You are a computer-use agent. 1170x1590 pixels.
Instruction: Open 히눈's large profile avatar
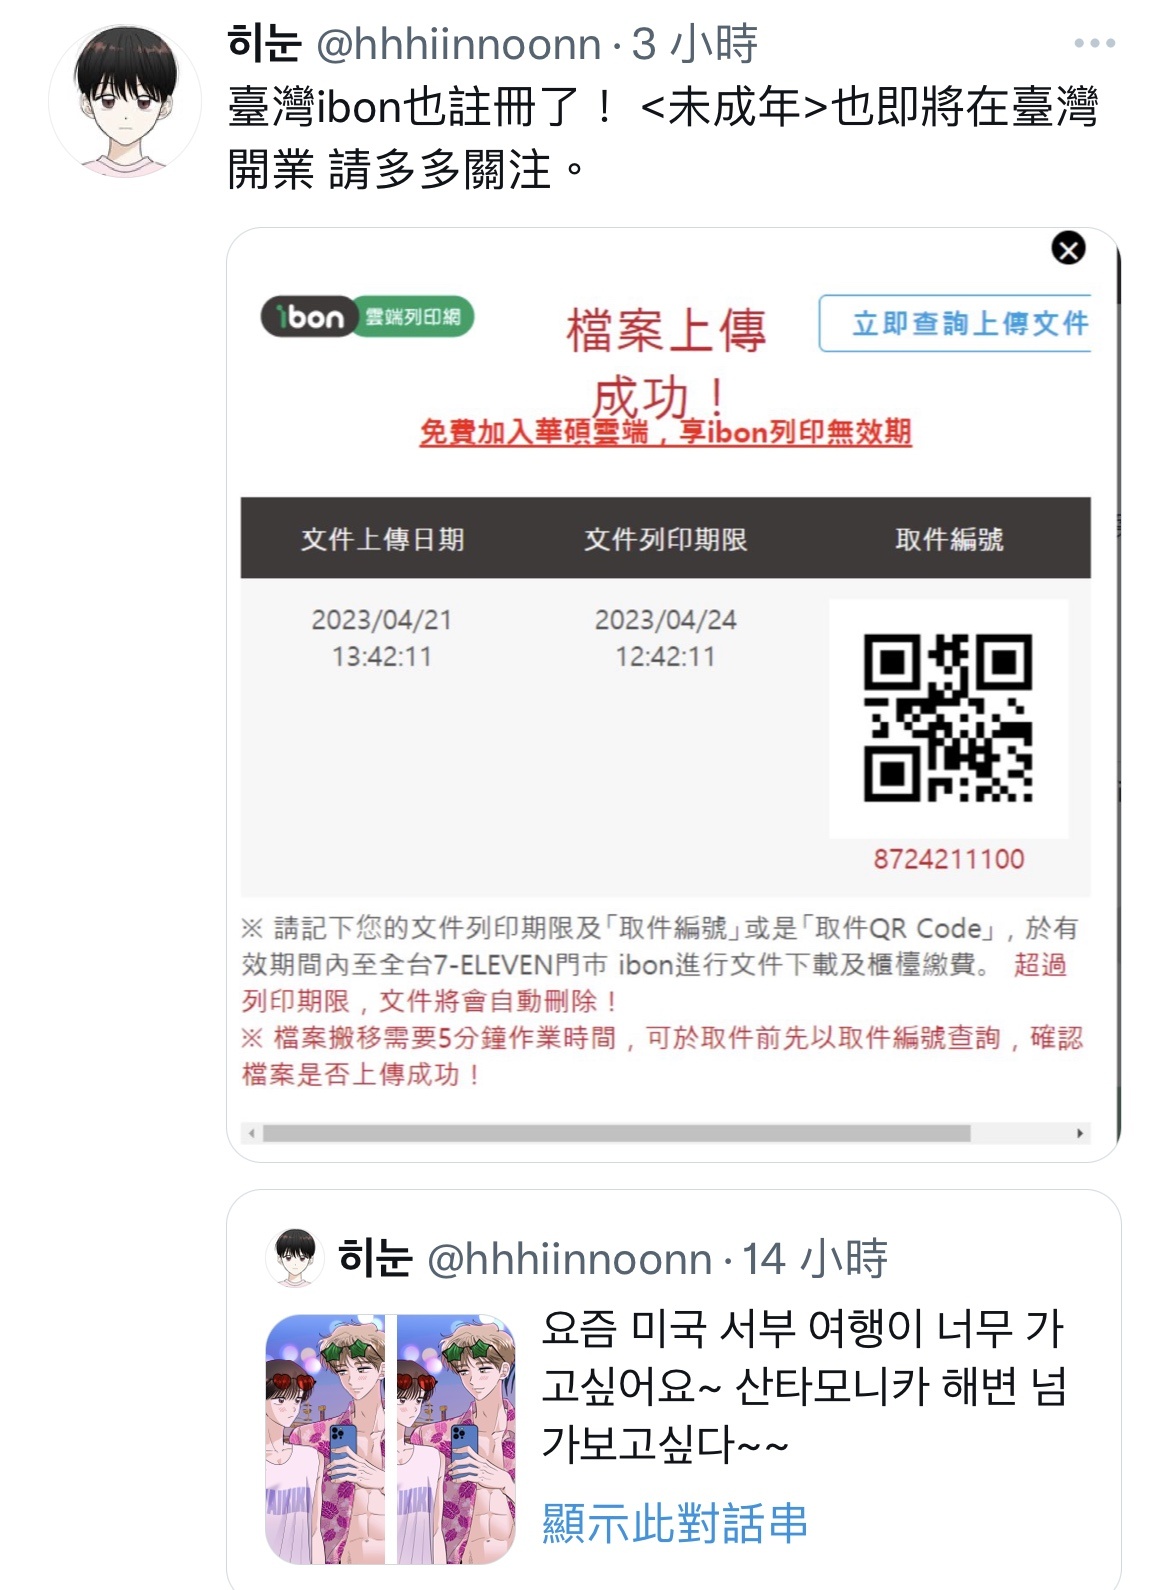tap(126, 101)
